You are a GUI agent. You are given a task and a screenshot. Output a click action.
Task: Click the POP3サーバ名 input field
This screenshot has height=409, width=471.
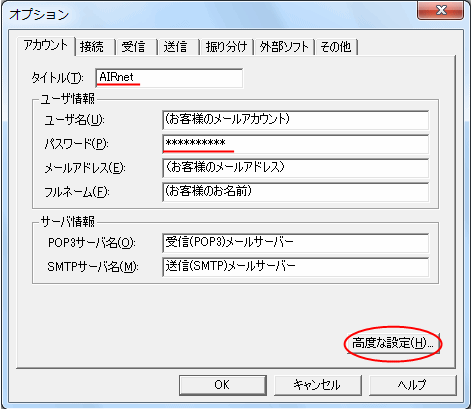(296, 243)
